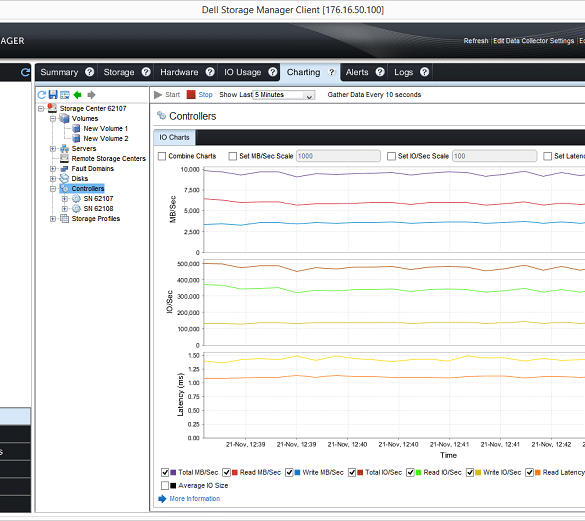The width and height of the screenshot is (585, 521).
Task: Click the Read IO/Sec green swatch
Action: (419, 472)
